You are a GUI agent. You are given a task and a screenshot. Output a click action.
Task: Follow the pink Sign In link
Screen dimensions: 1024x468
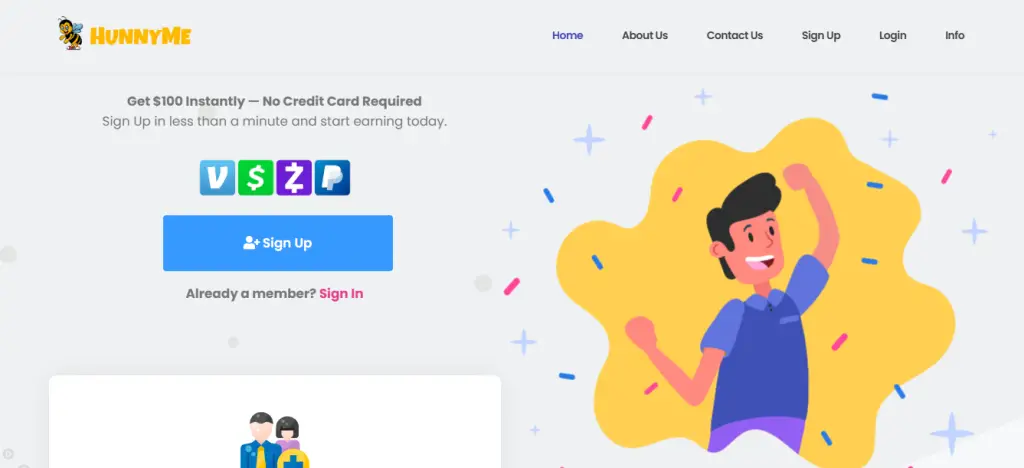[341, 294]
